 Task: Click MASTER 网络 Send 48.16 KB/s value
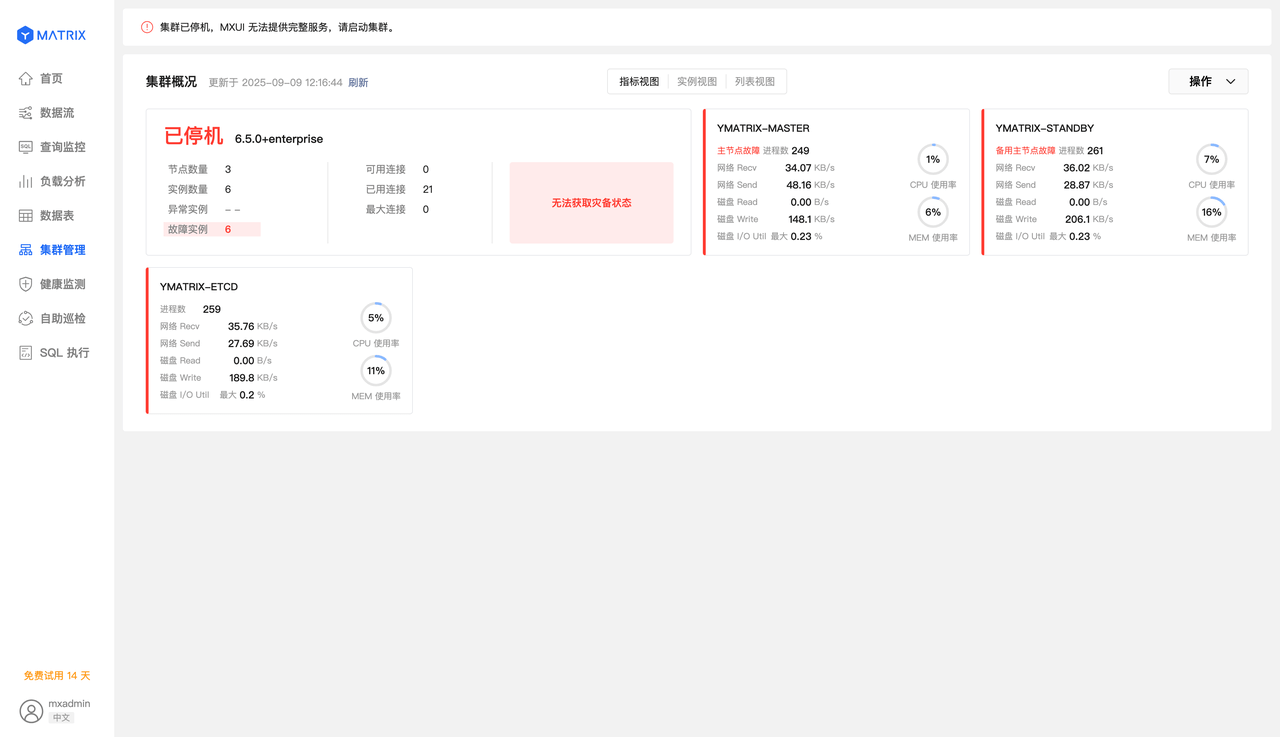(x=810, y=185)
